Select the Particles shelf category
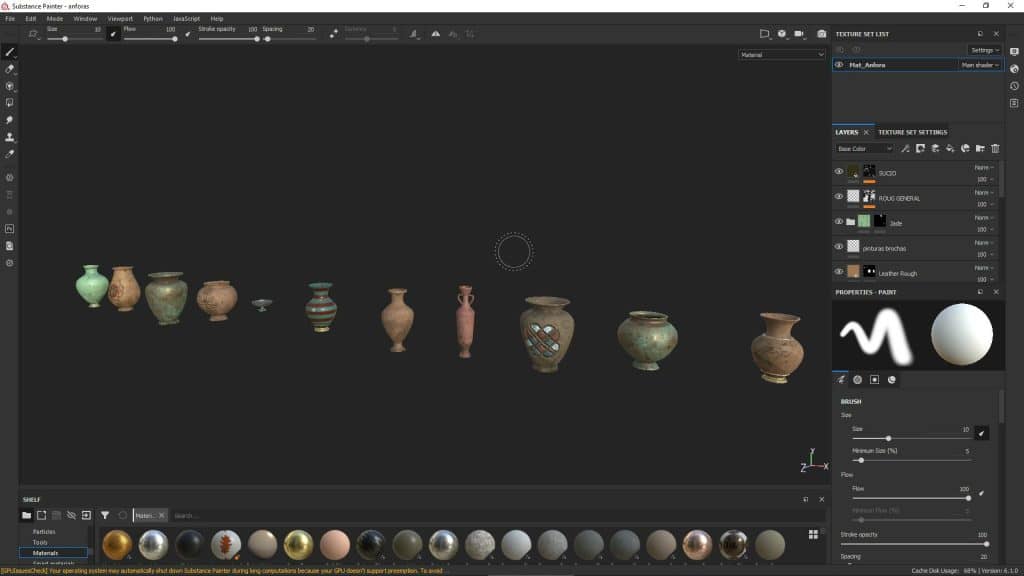1024x576 pixels. tap(44, 532)
